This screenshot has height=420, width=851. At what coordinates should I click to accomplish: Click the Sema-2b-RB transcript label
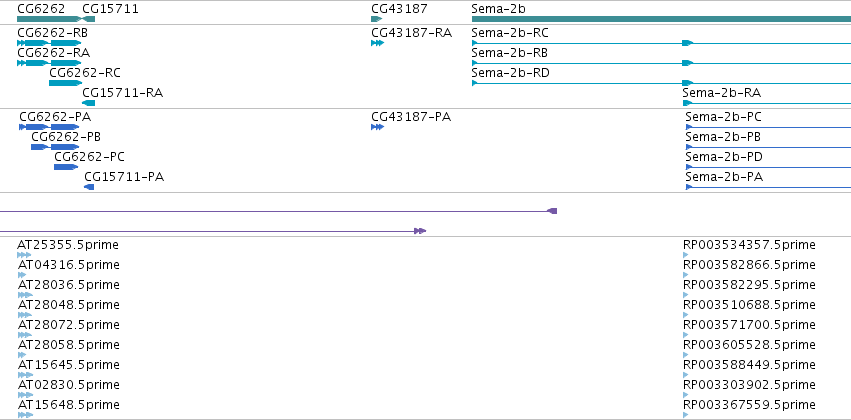[509, 53]
